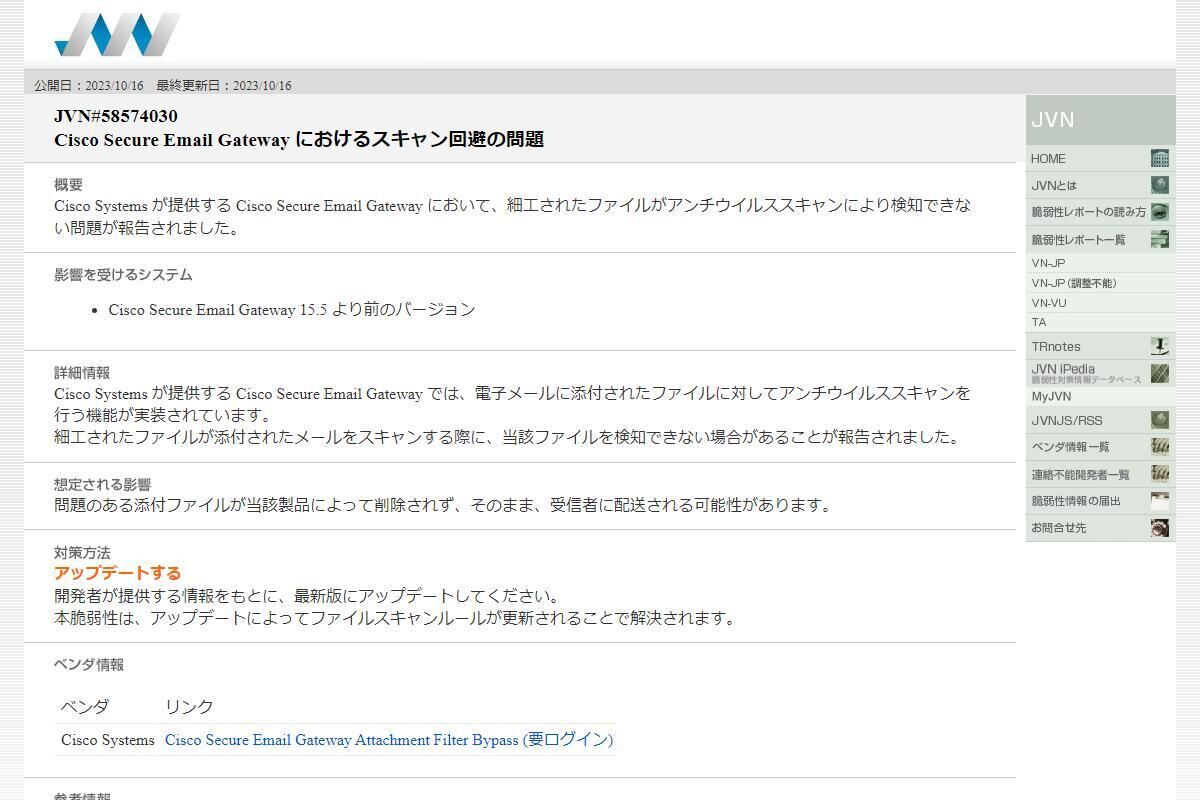Click the icon beside JVNJS/RSS
The width and height of the screenshot is (1200, 800).
tap(1160, 420)
